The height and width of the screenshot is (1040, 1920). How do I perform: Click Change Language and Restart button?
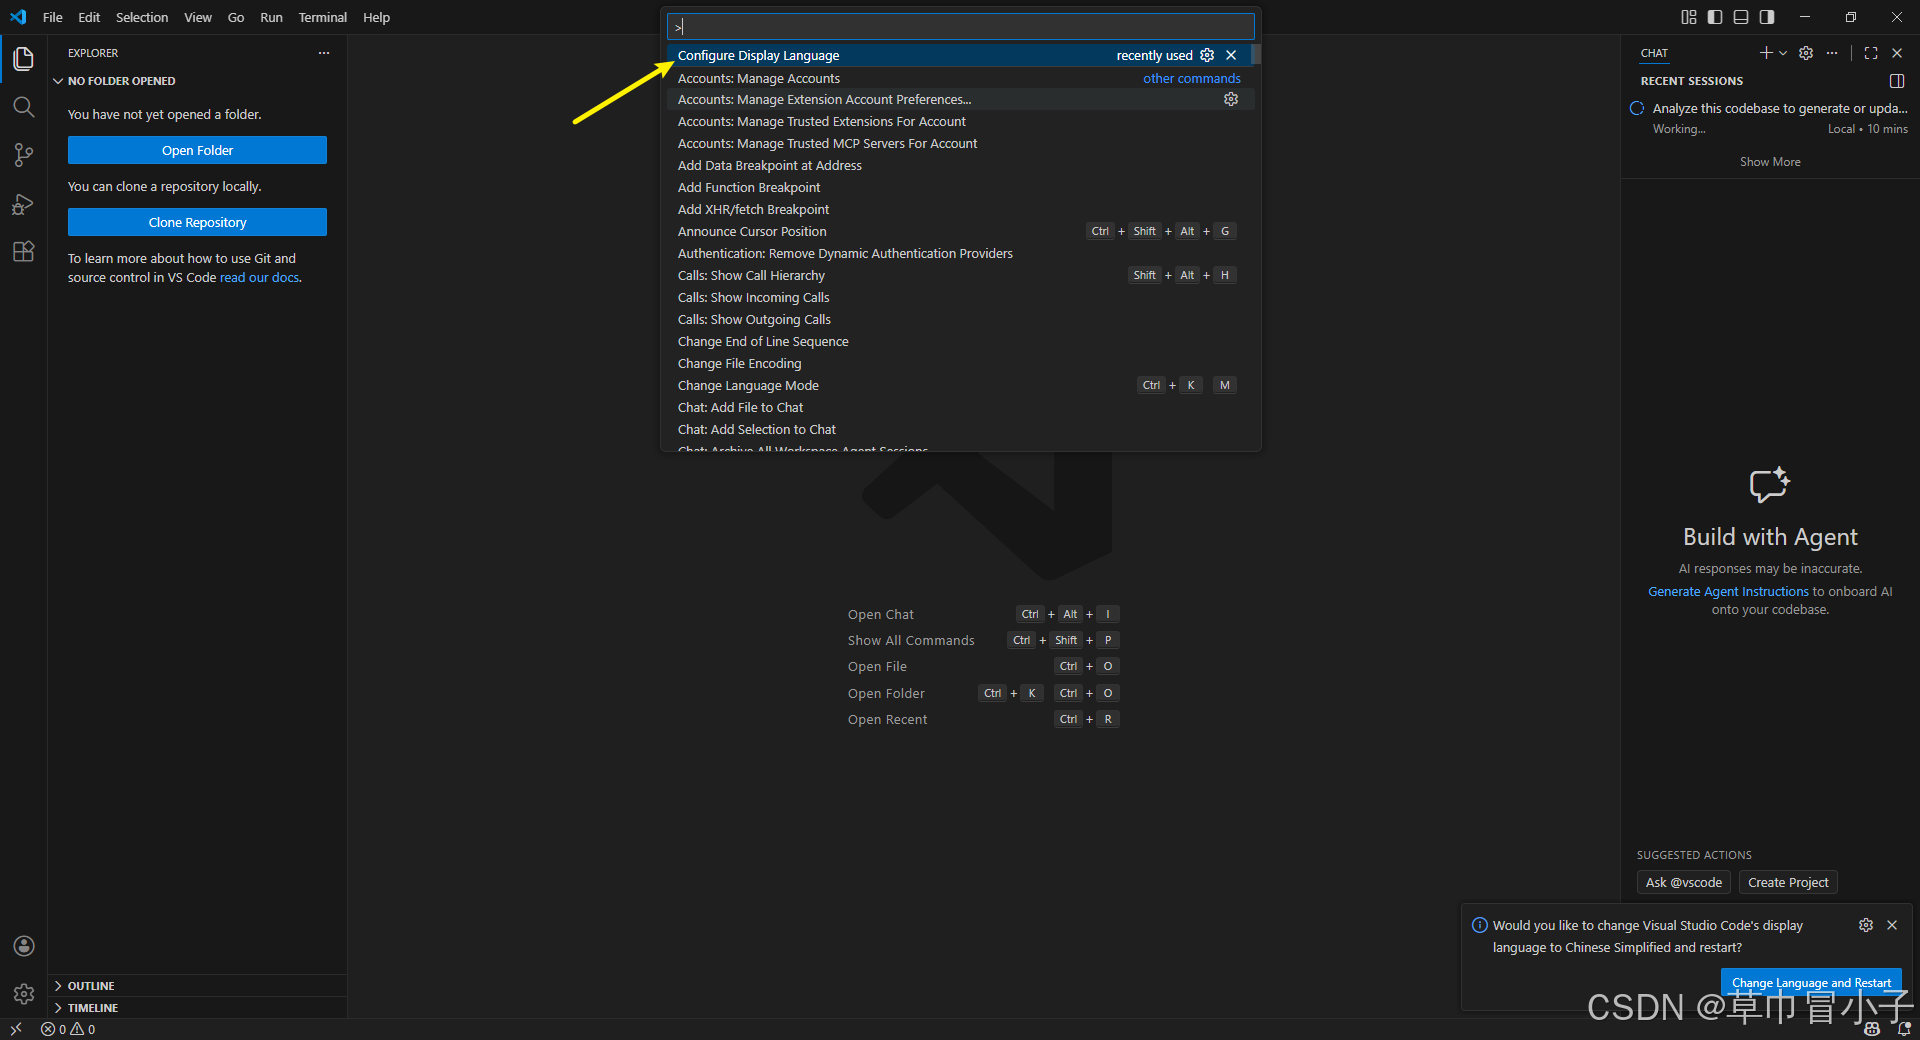1811,983
